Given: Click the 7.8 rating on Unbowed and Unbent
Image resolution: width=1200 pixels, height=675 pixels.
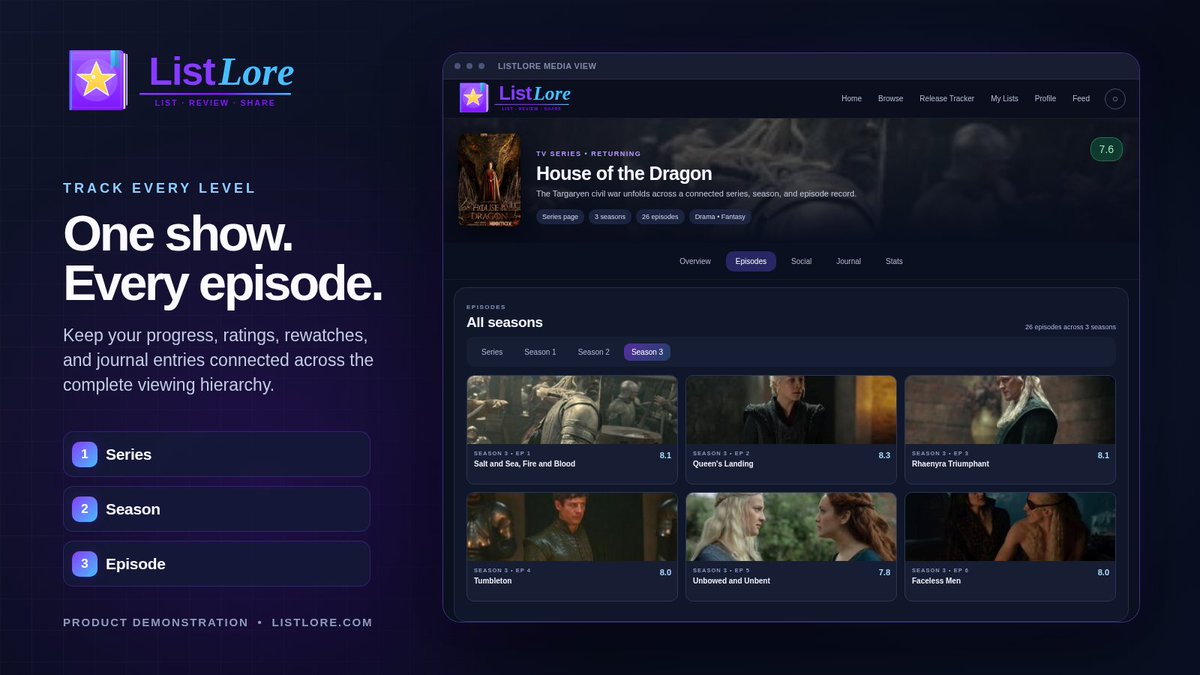Looking at the screenshot, I should 884,572.
